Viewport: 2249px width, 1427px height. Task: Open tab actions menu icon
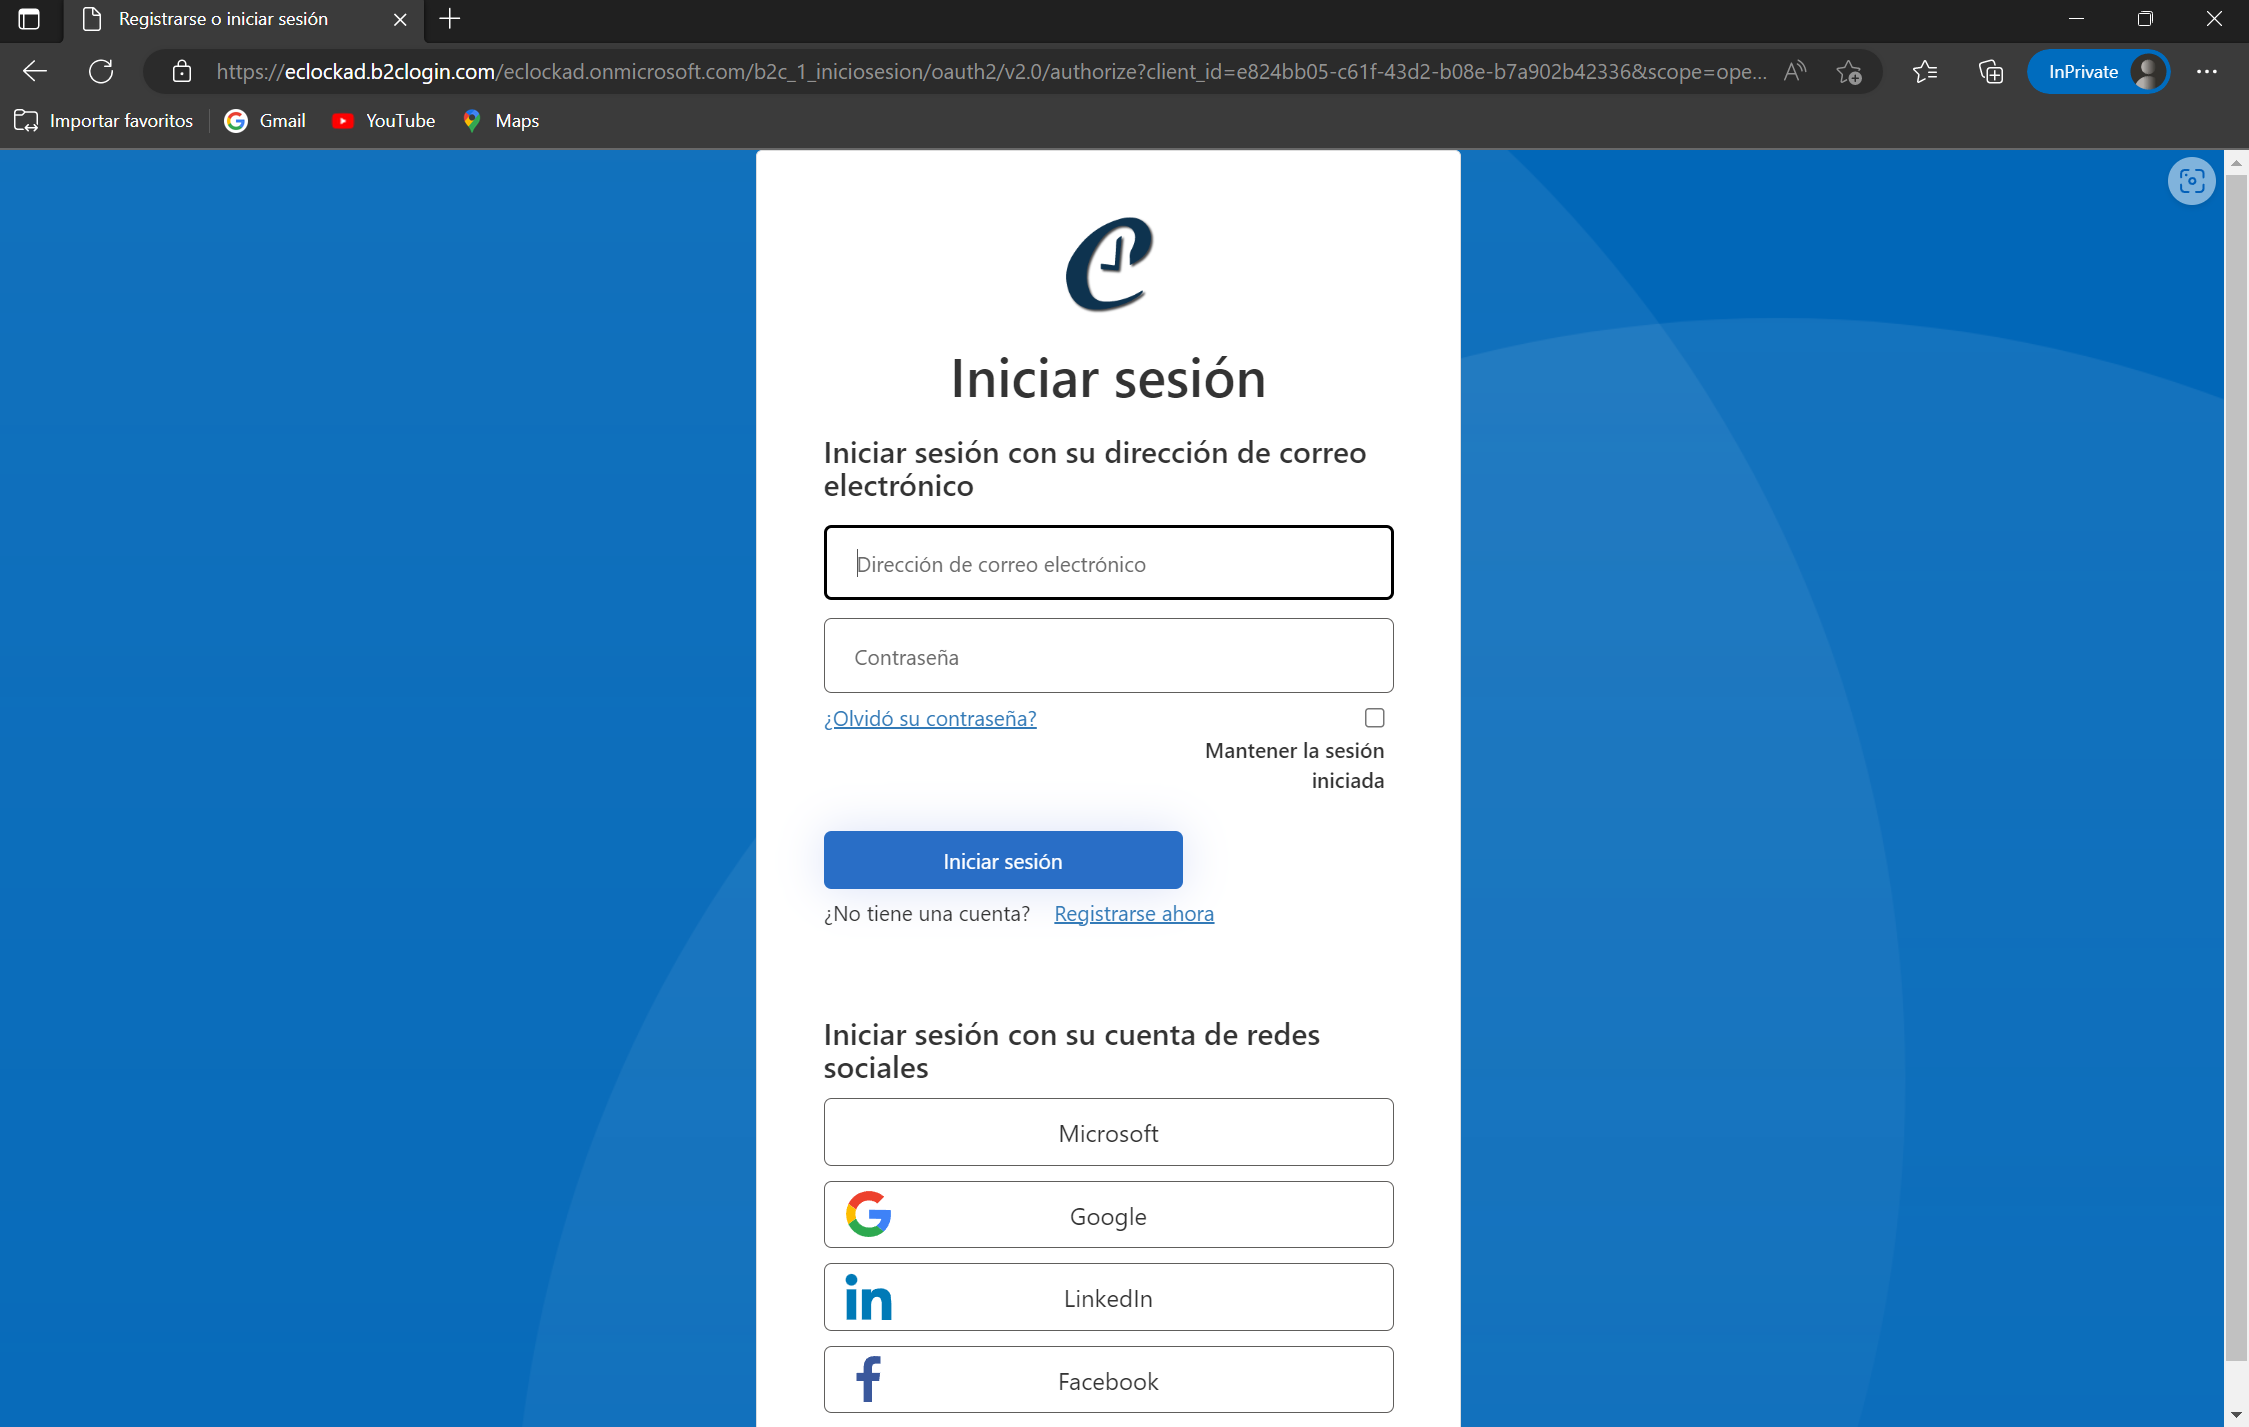(29, 19)
